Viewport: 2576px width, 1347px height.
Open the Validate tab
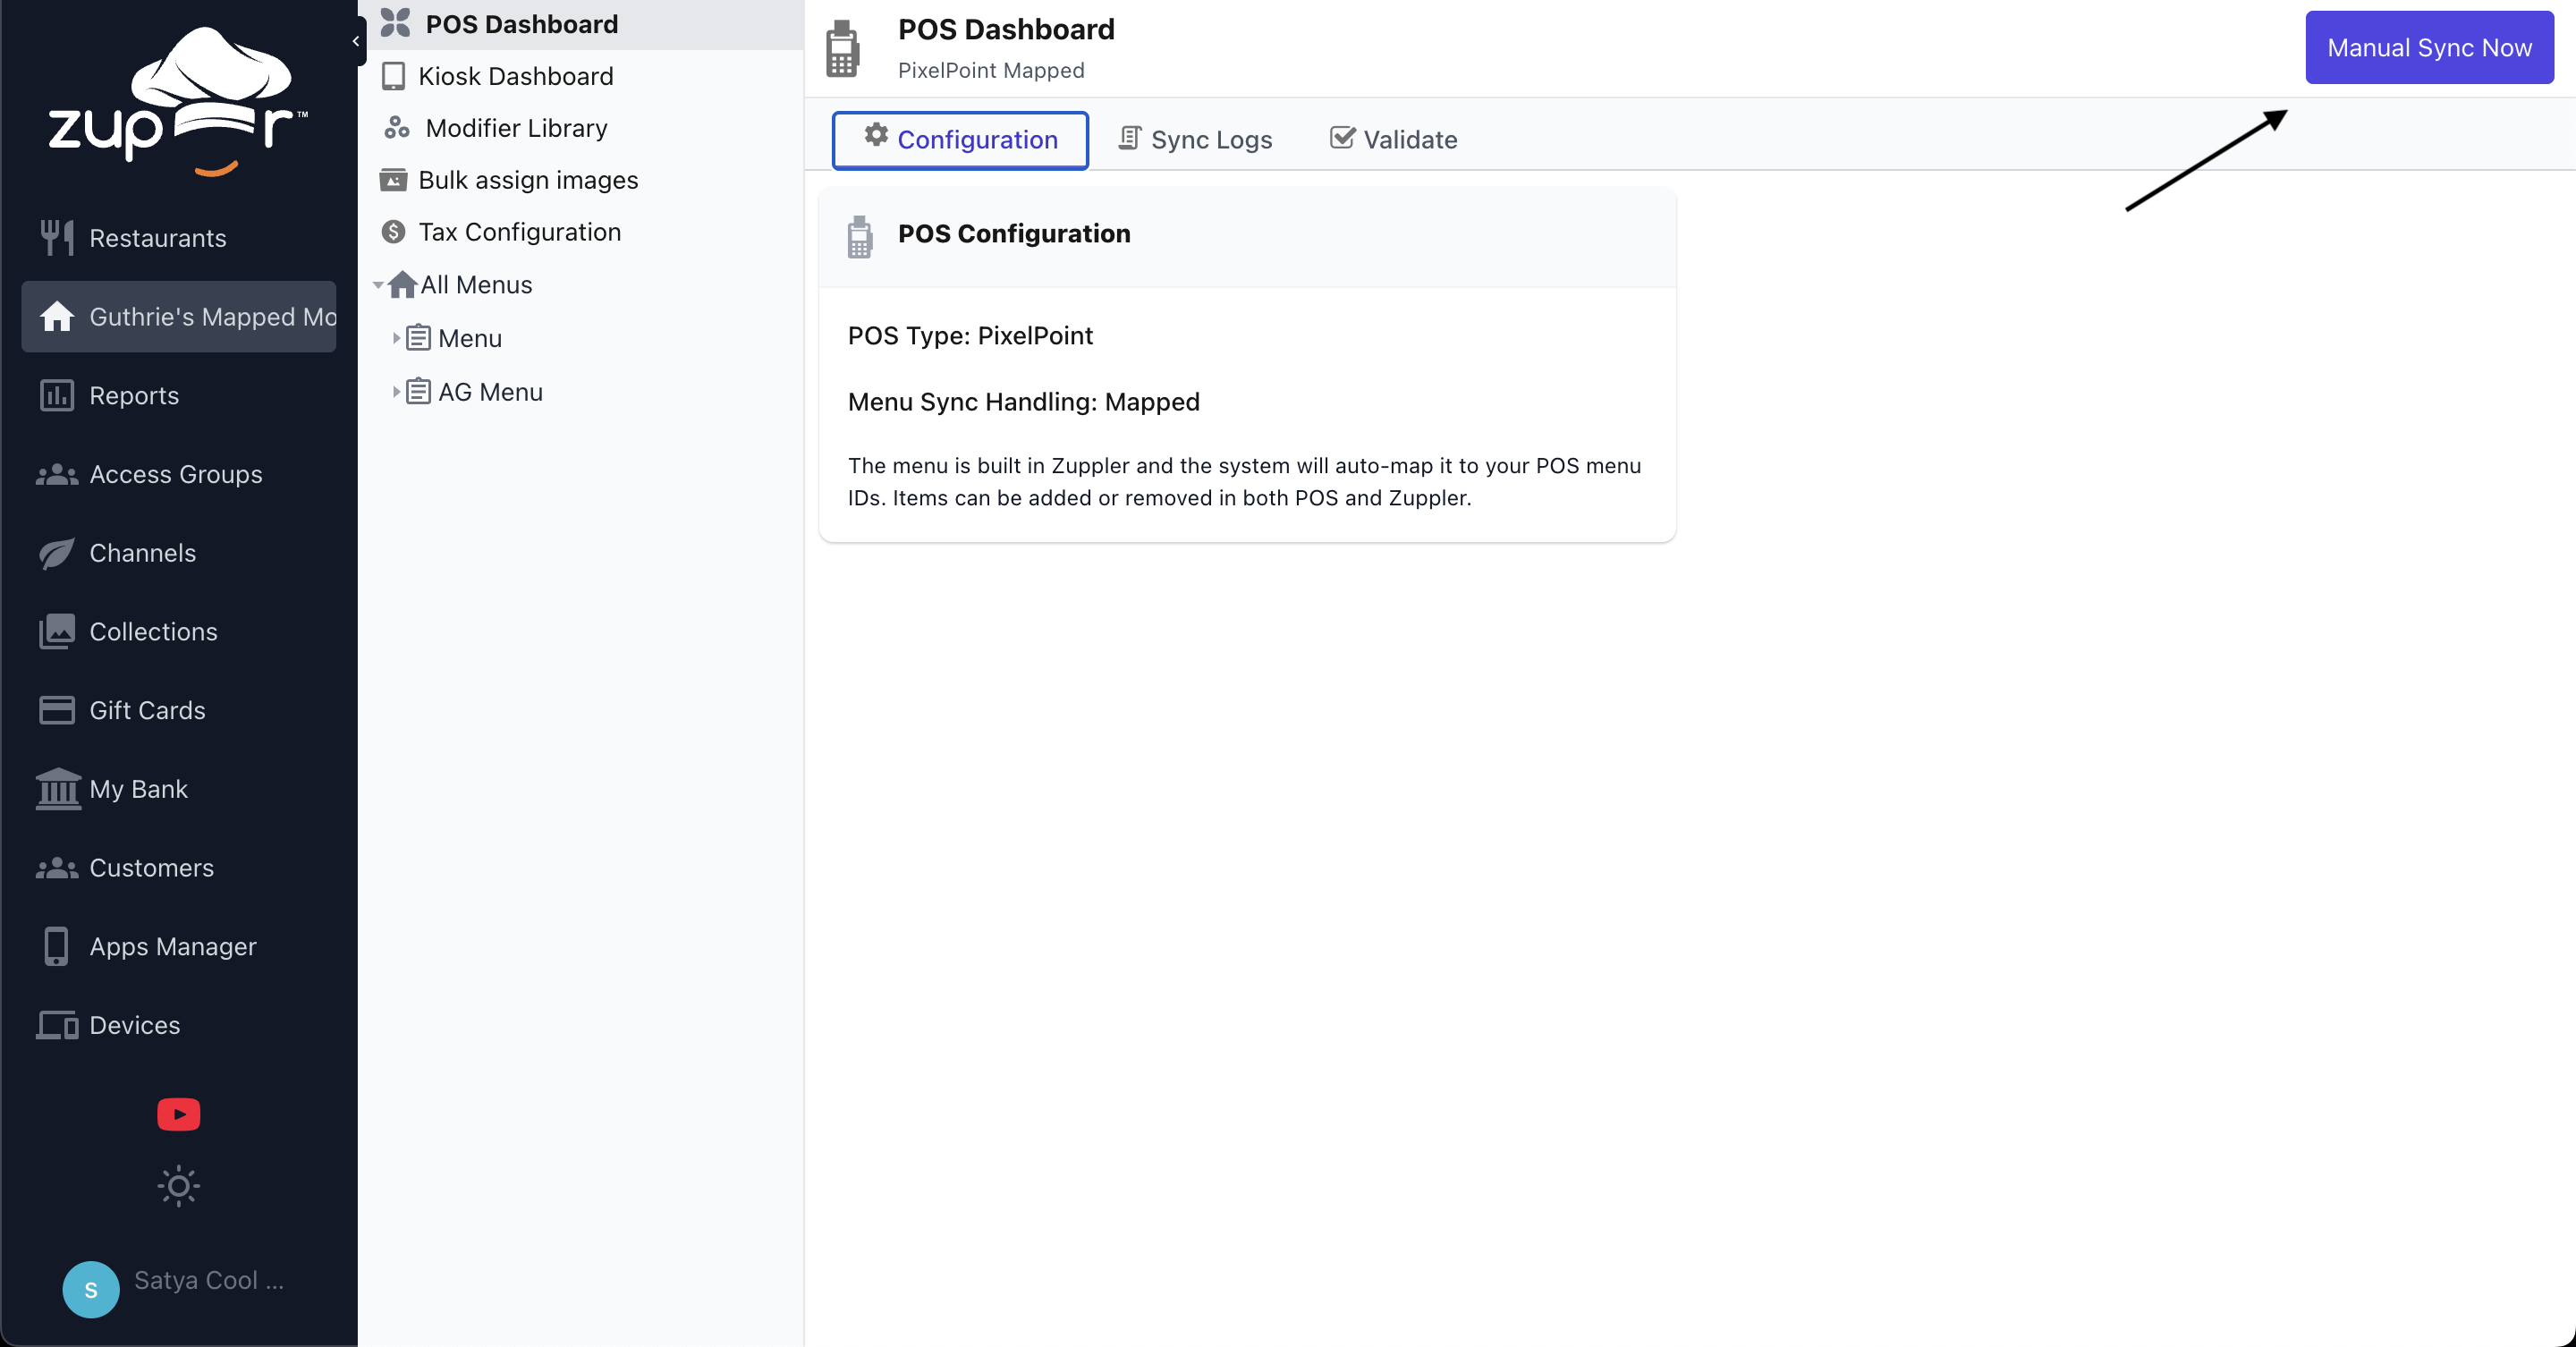[1392, 139]
